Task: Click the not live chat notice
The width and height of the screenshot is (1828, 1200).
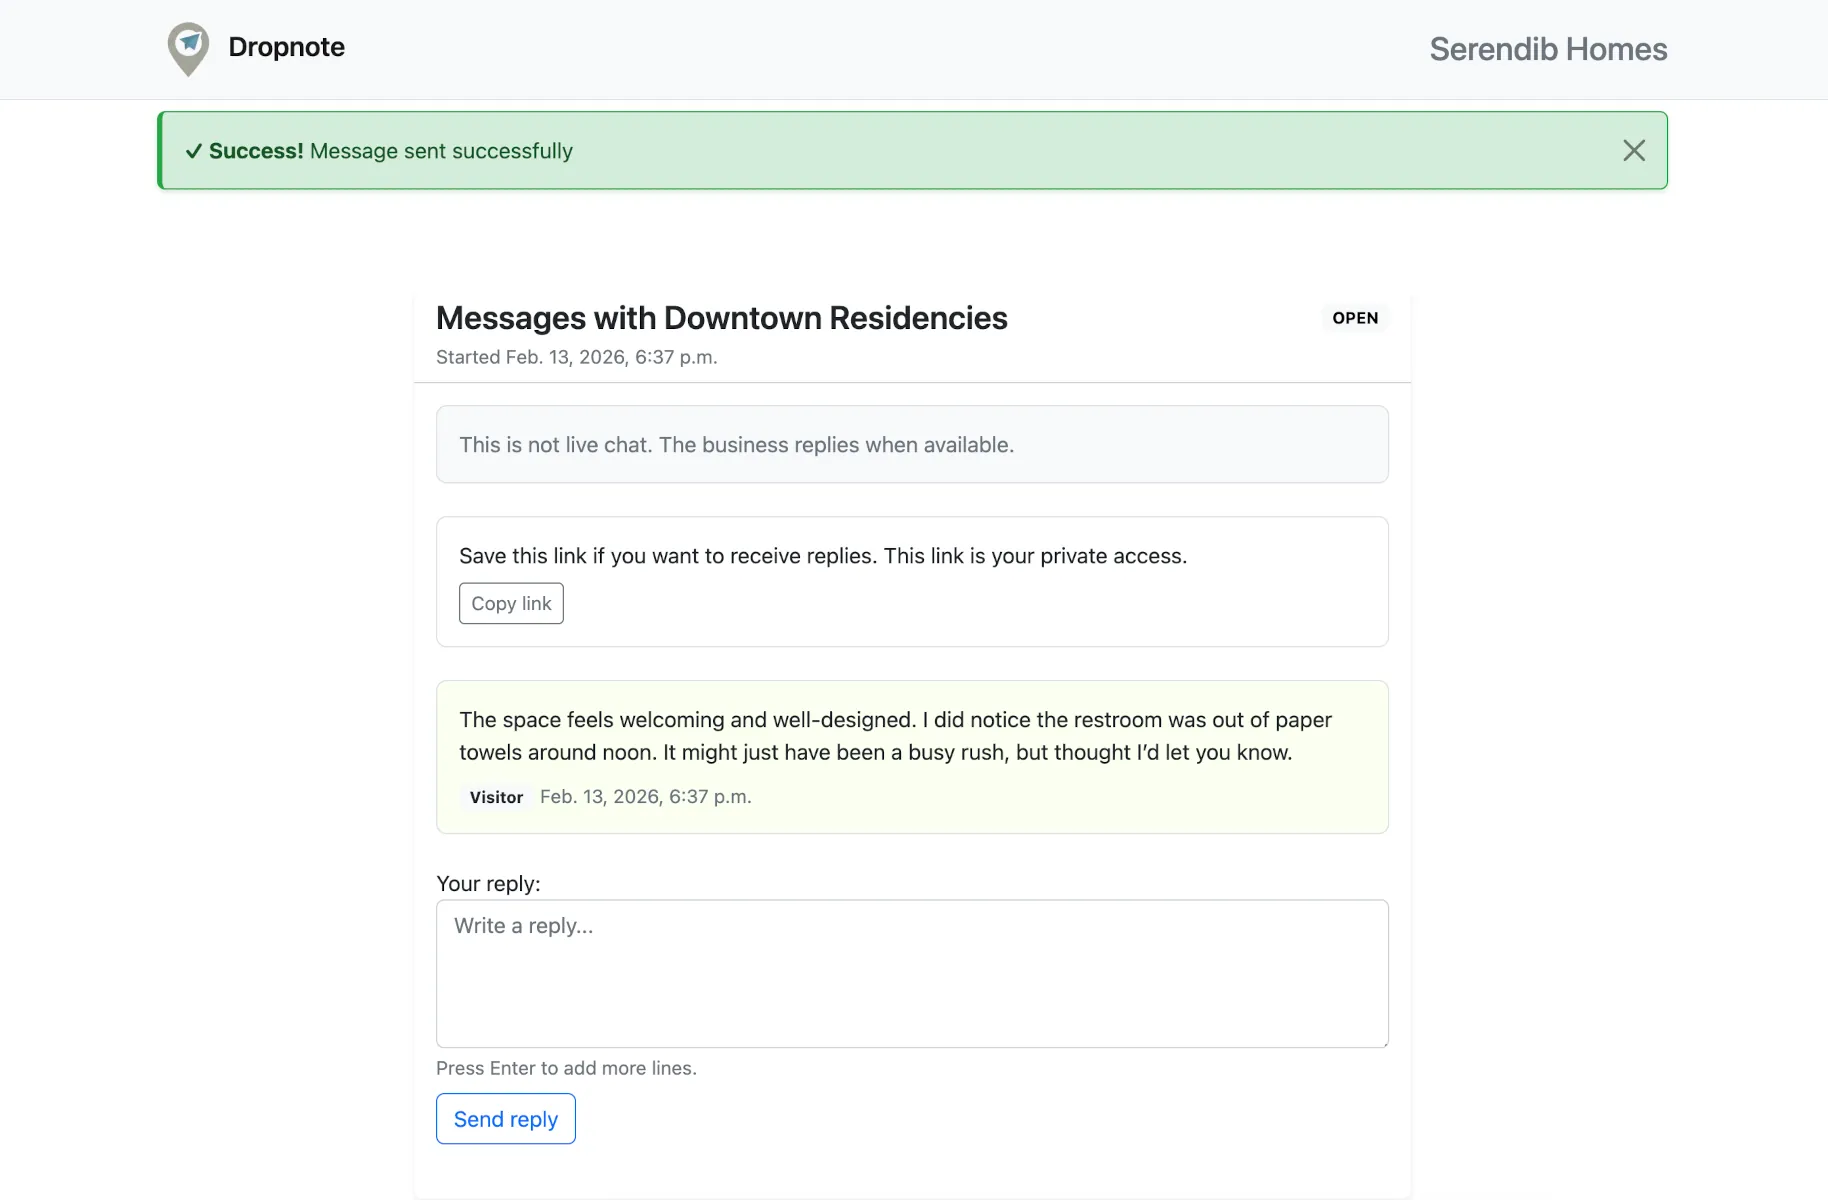Action: (x=736, y=445)
